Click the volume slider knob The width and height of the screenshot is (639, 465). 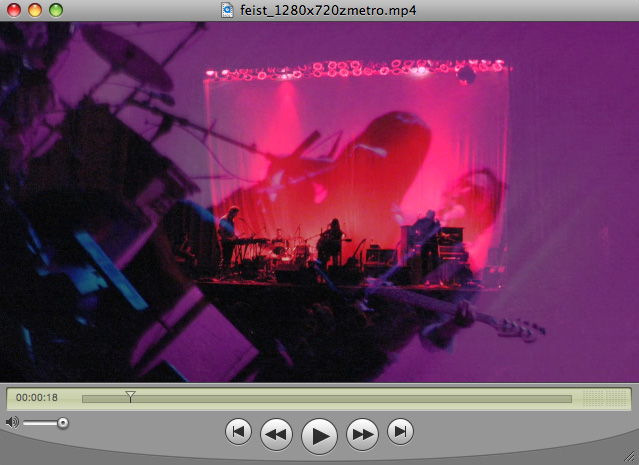pos(62,423)
